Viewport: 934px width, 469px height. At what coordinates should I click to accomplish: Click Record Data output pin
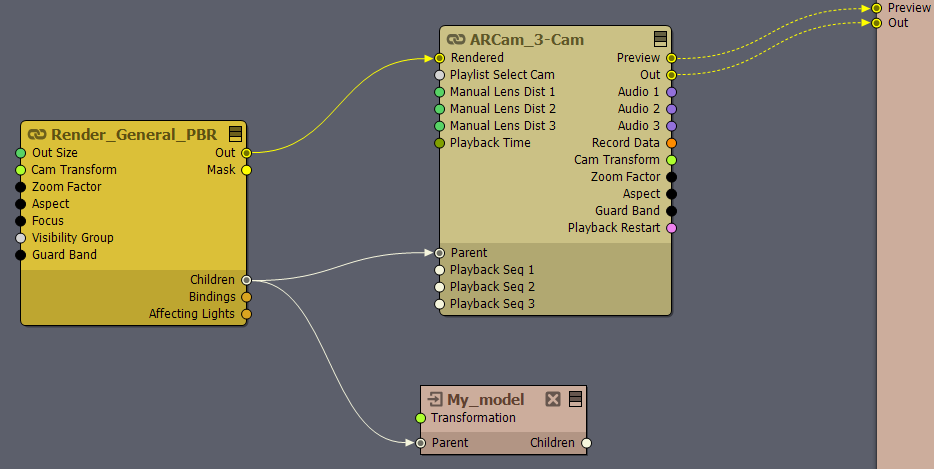click(x=671, y=143)
